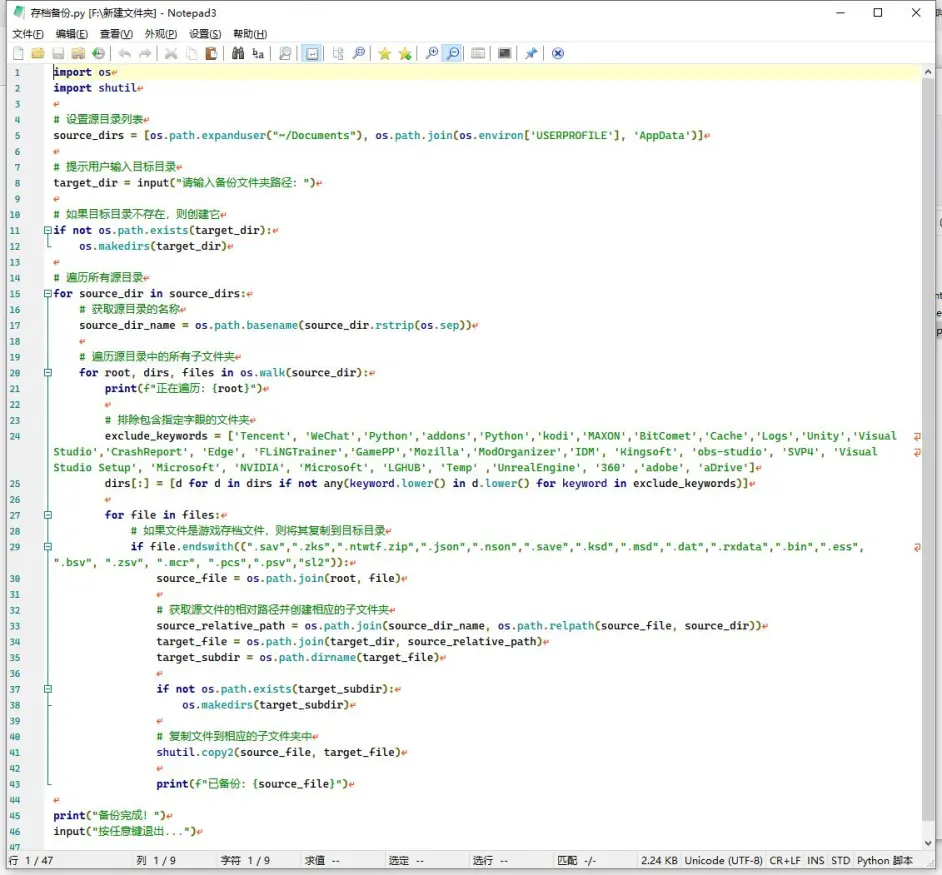Click the paste clipboard icon
Image resolution: width=942 pixels, height=875 pixels.
[x=211, y=53]
